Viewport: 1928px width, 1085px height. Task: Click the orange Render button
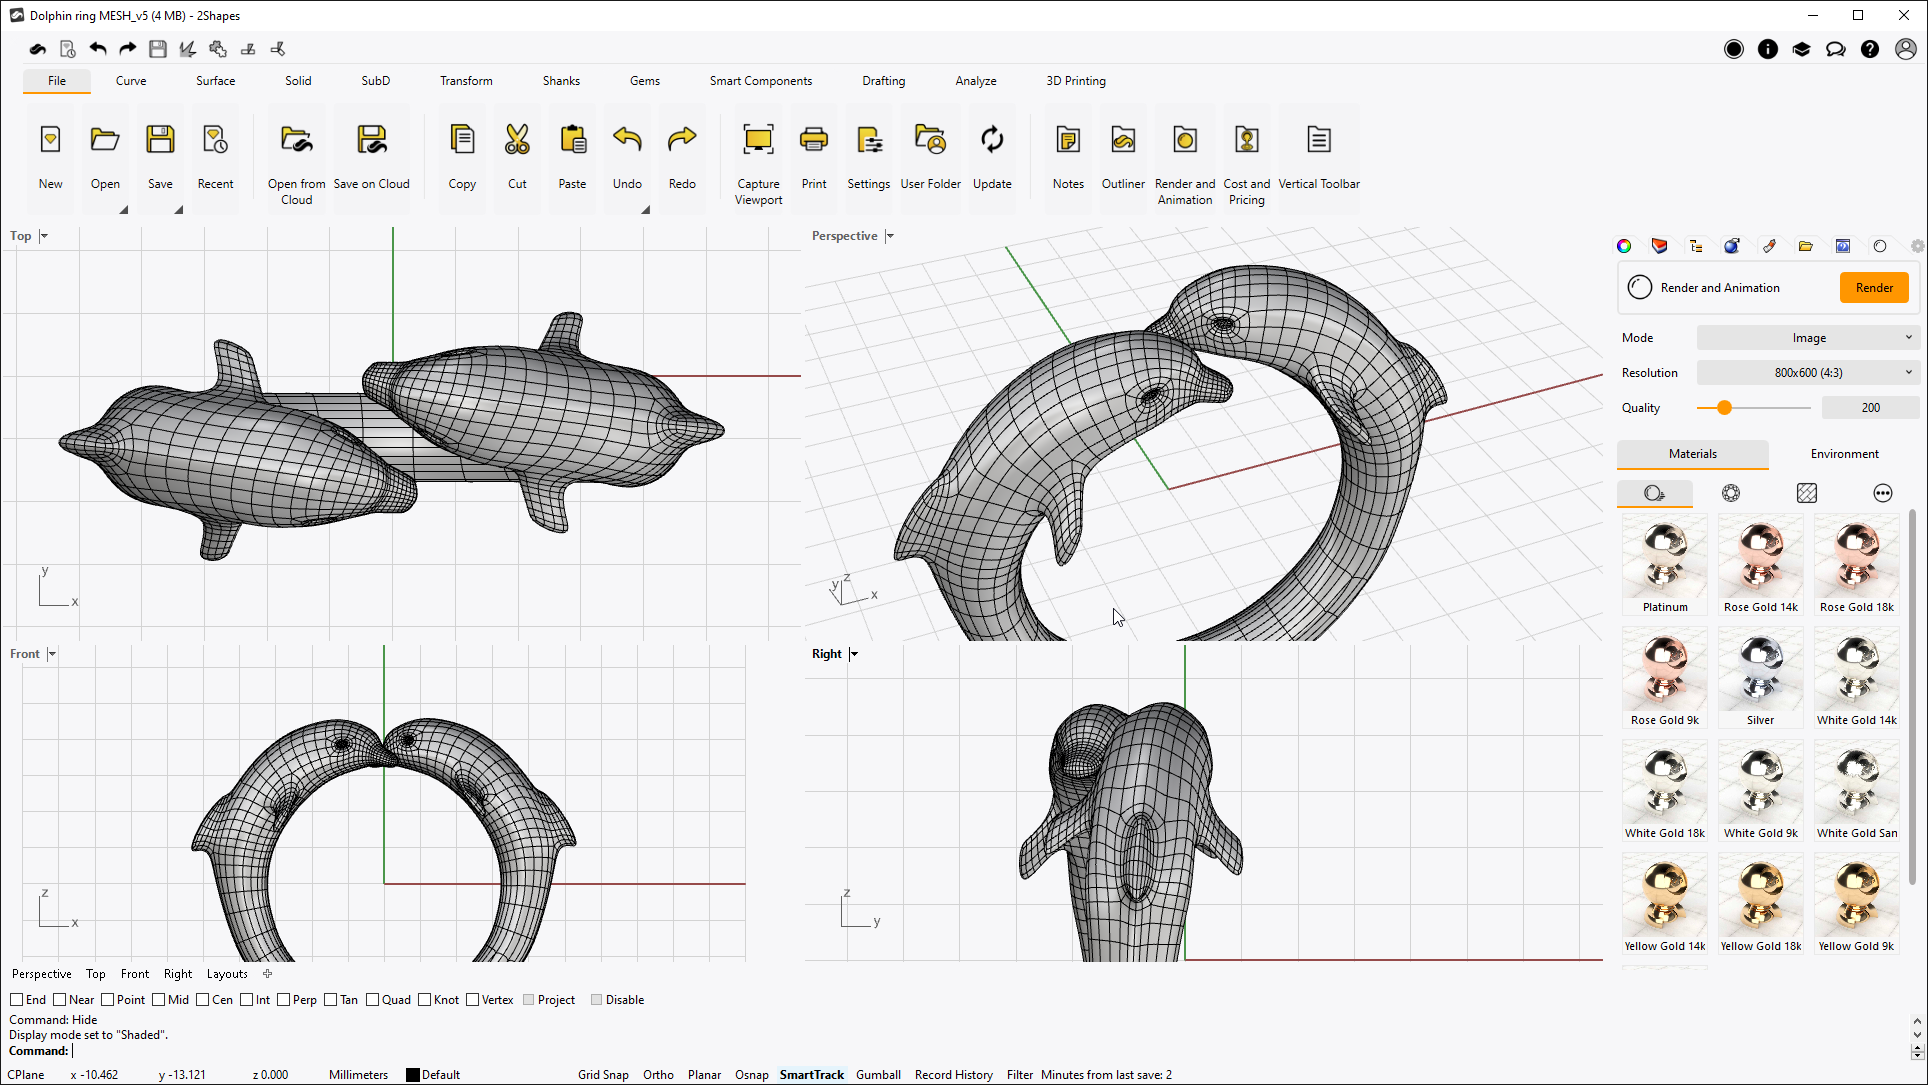(x=1874, y=288)
